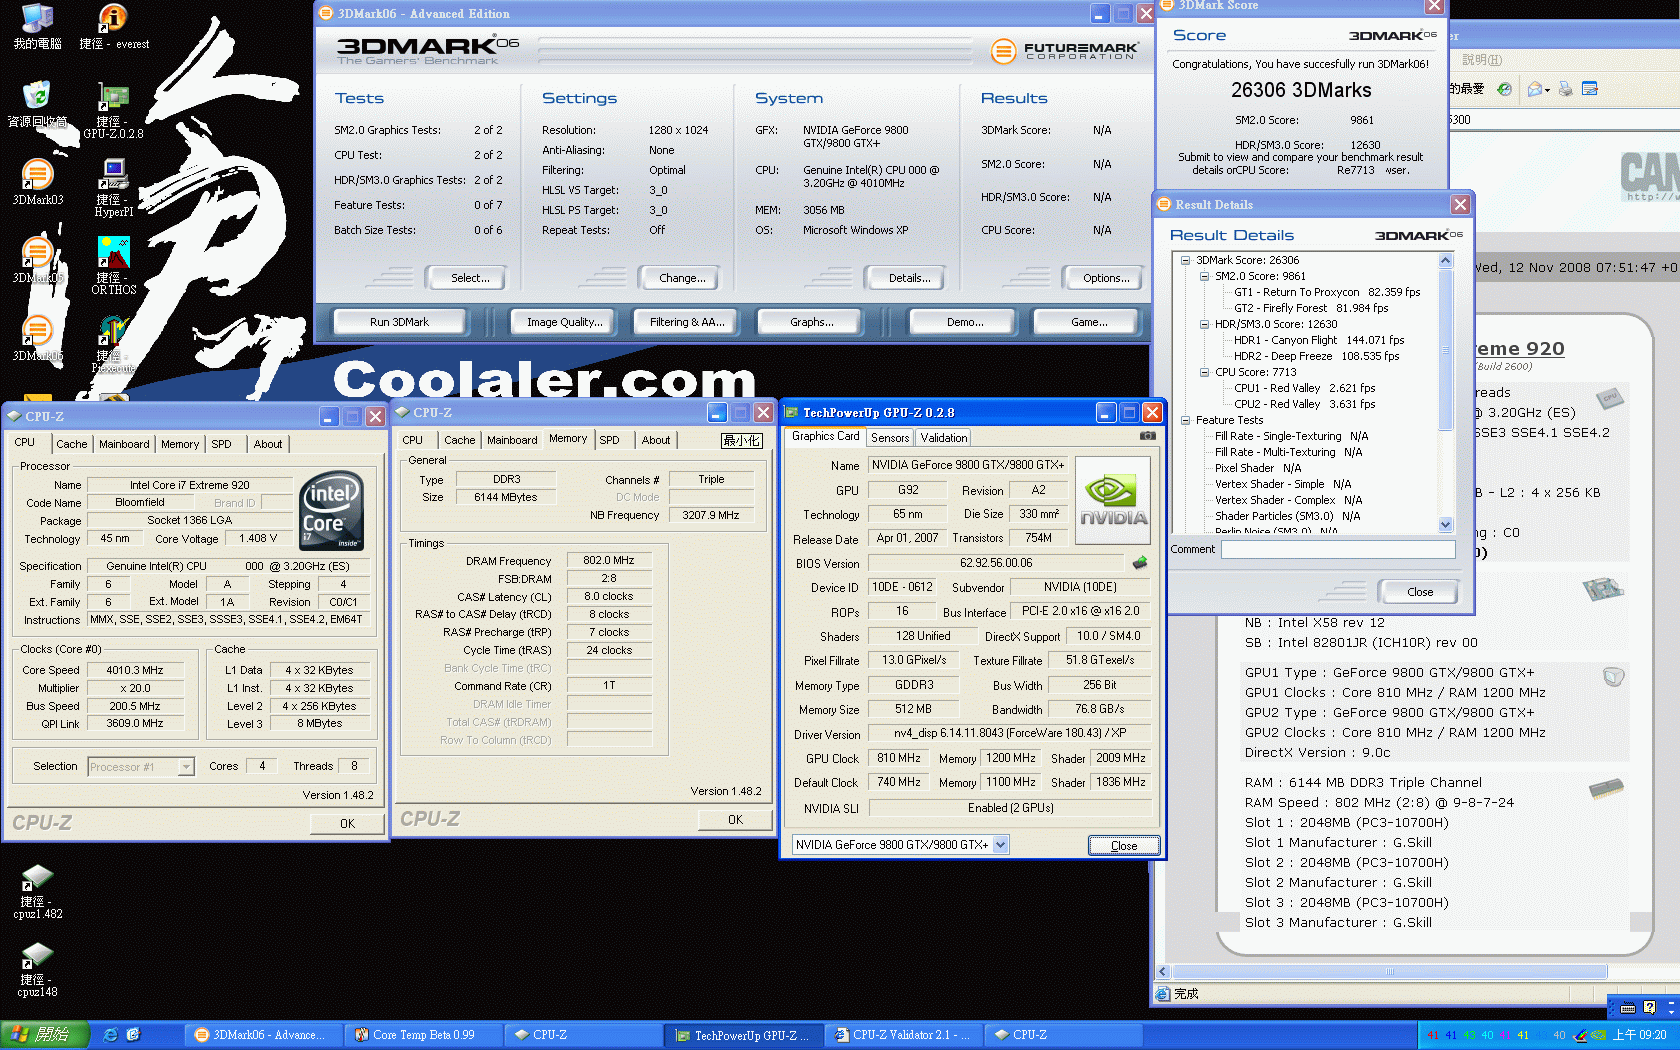The image size is (1680, 1050).
Task: Select the GPU-Z.0.2.8 shortcut desktop icon
Action: pyautogui.click(x=113, y=110)
